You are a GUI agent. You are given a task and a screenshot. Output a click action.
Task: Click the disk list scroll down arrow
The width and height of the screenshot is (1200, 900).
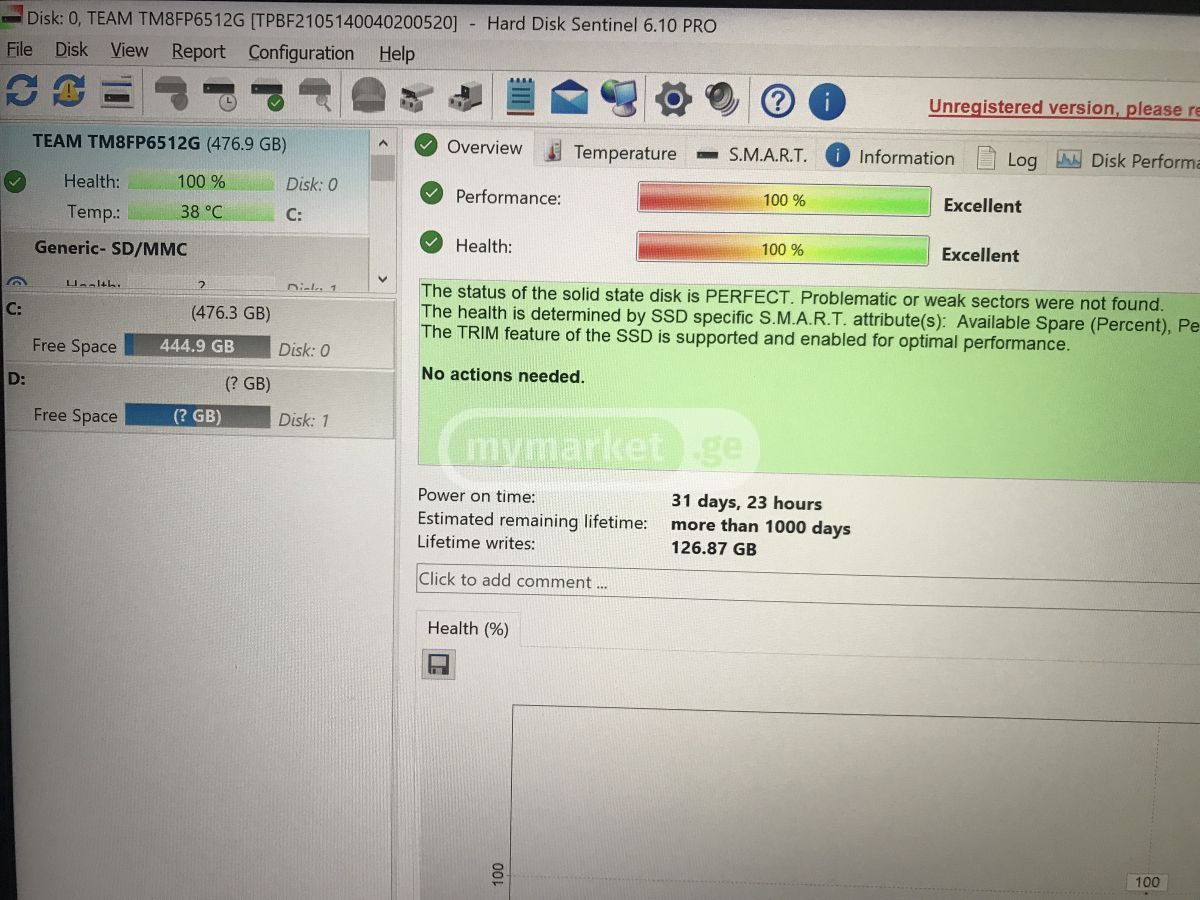tap(382, 279)
